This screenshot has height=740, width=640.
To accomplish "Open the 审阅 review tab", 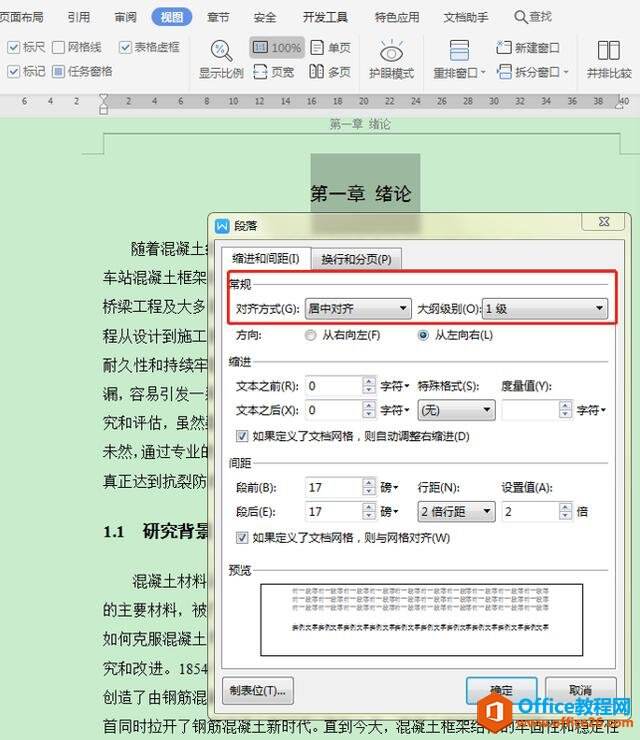I will [126, 17].
